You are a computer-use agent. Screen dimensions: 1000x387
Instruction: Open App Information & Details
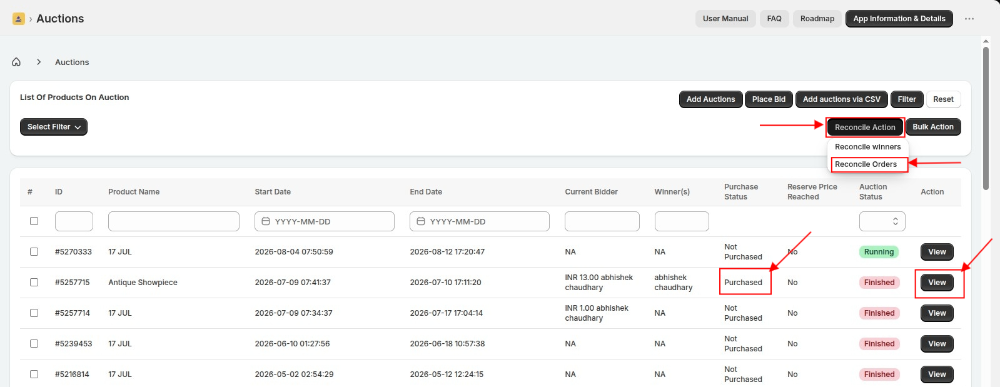coord(899,18)
